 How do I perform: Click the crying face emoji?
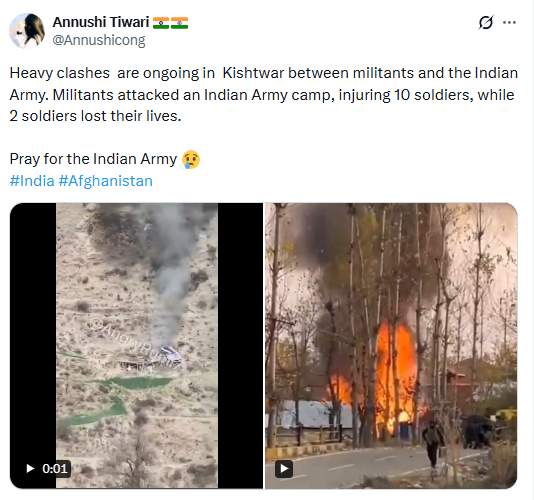pyautogui.click(x=191, y=159)
